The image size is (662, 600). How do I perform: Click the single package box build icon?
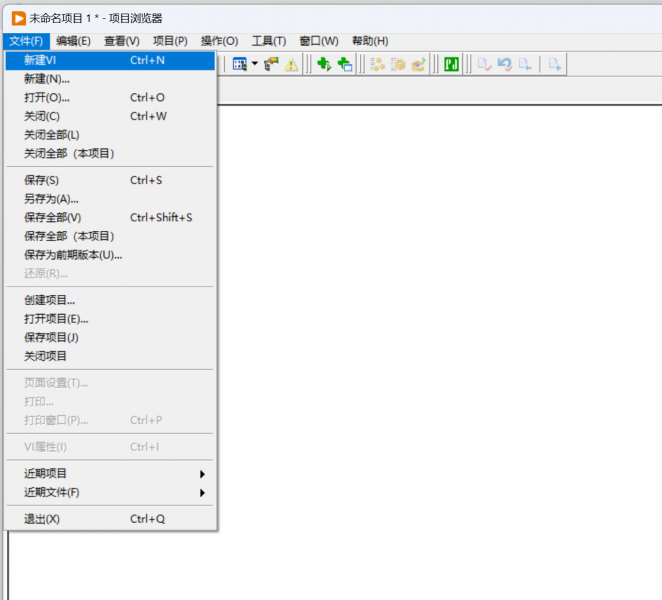398,64
